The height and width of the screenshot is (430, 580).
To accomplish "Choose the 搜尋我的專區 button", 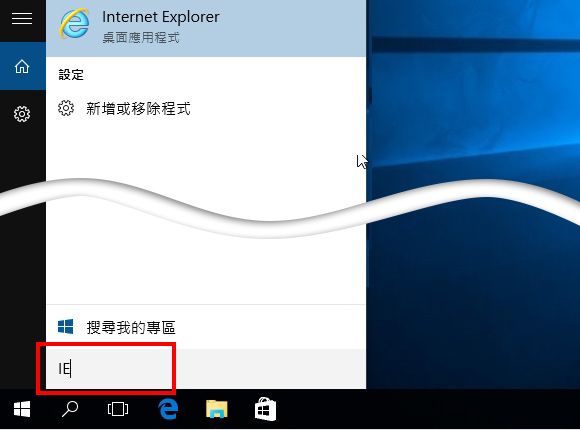I will [x=206, y=327].
